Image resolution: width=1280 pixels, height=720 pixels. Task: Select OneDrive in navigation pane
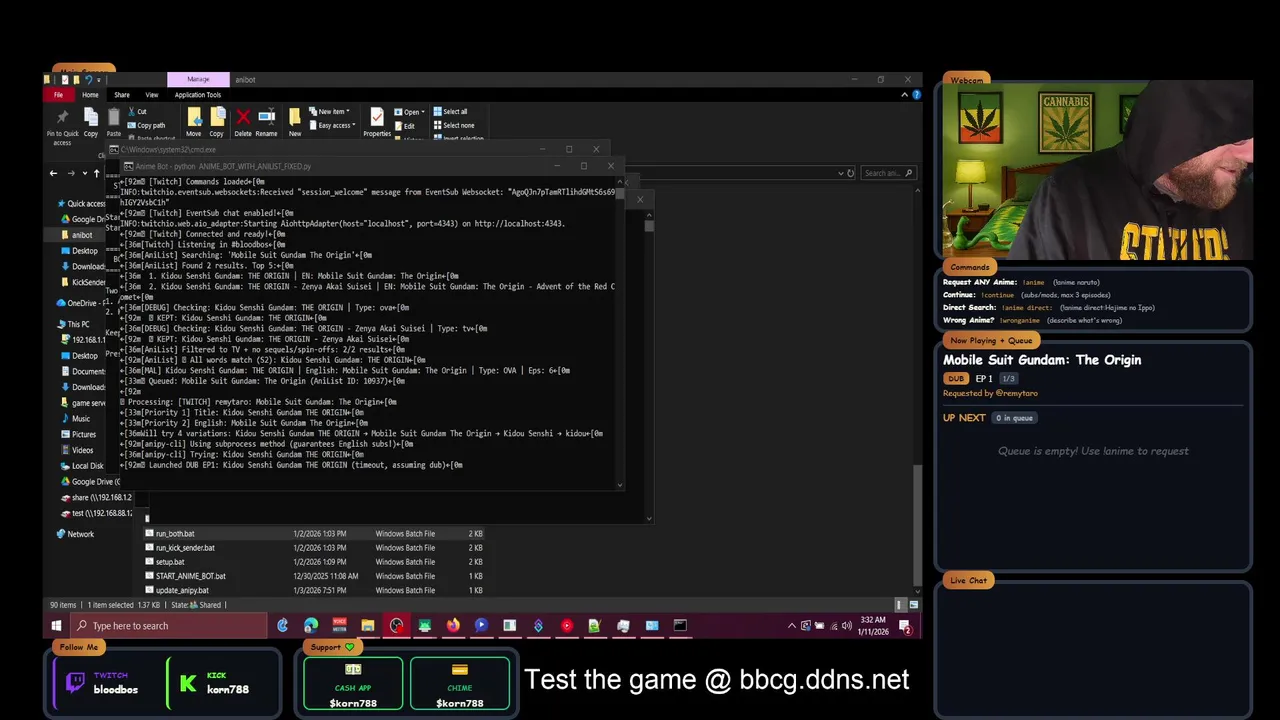coord(78,303)
